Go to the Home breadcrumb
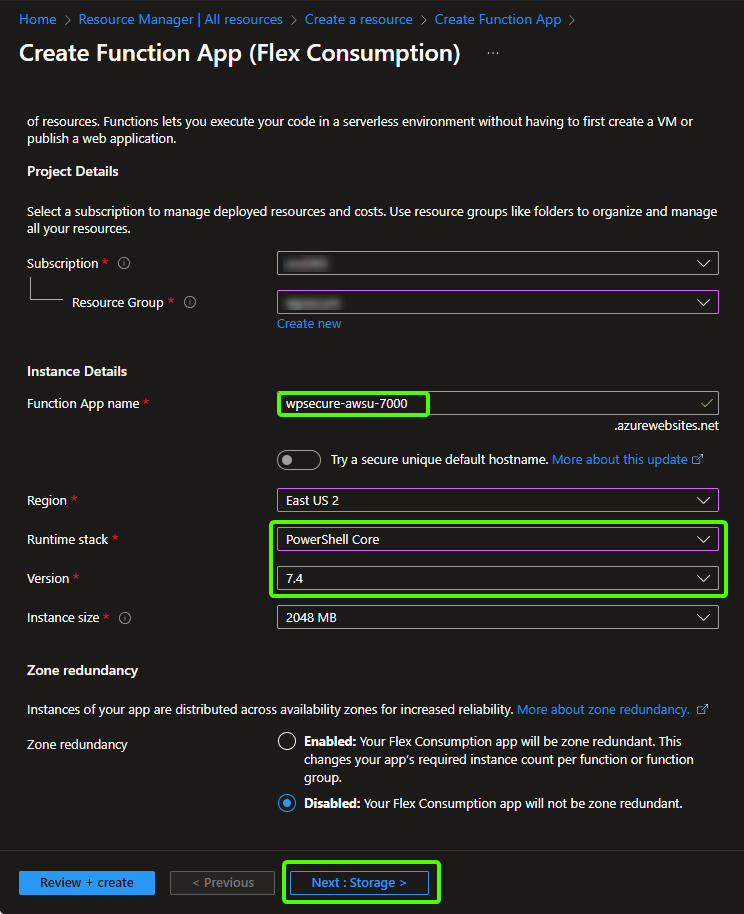 pos(38,19)
